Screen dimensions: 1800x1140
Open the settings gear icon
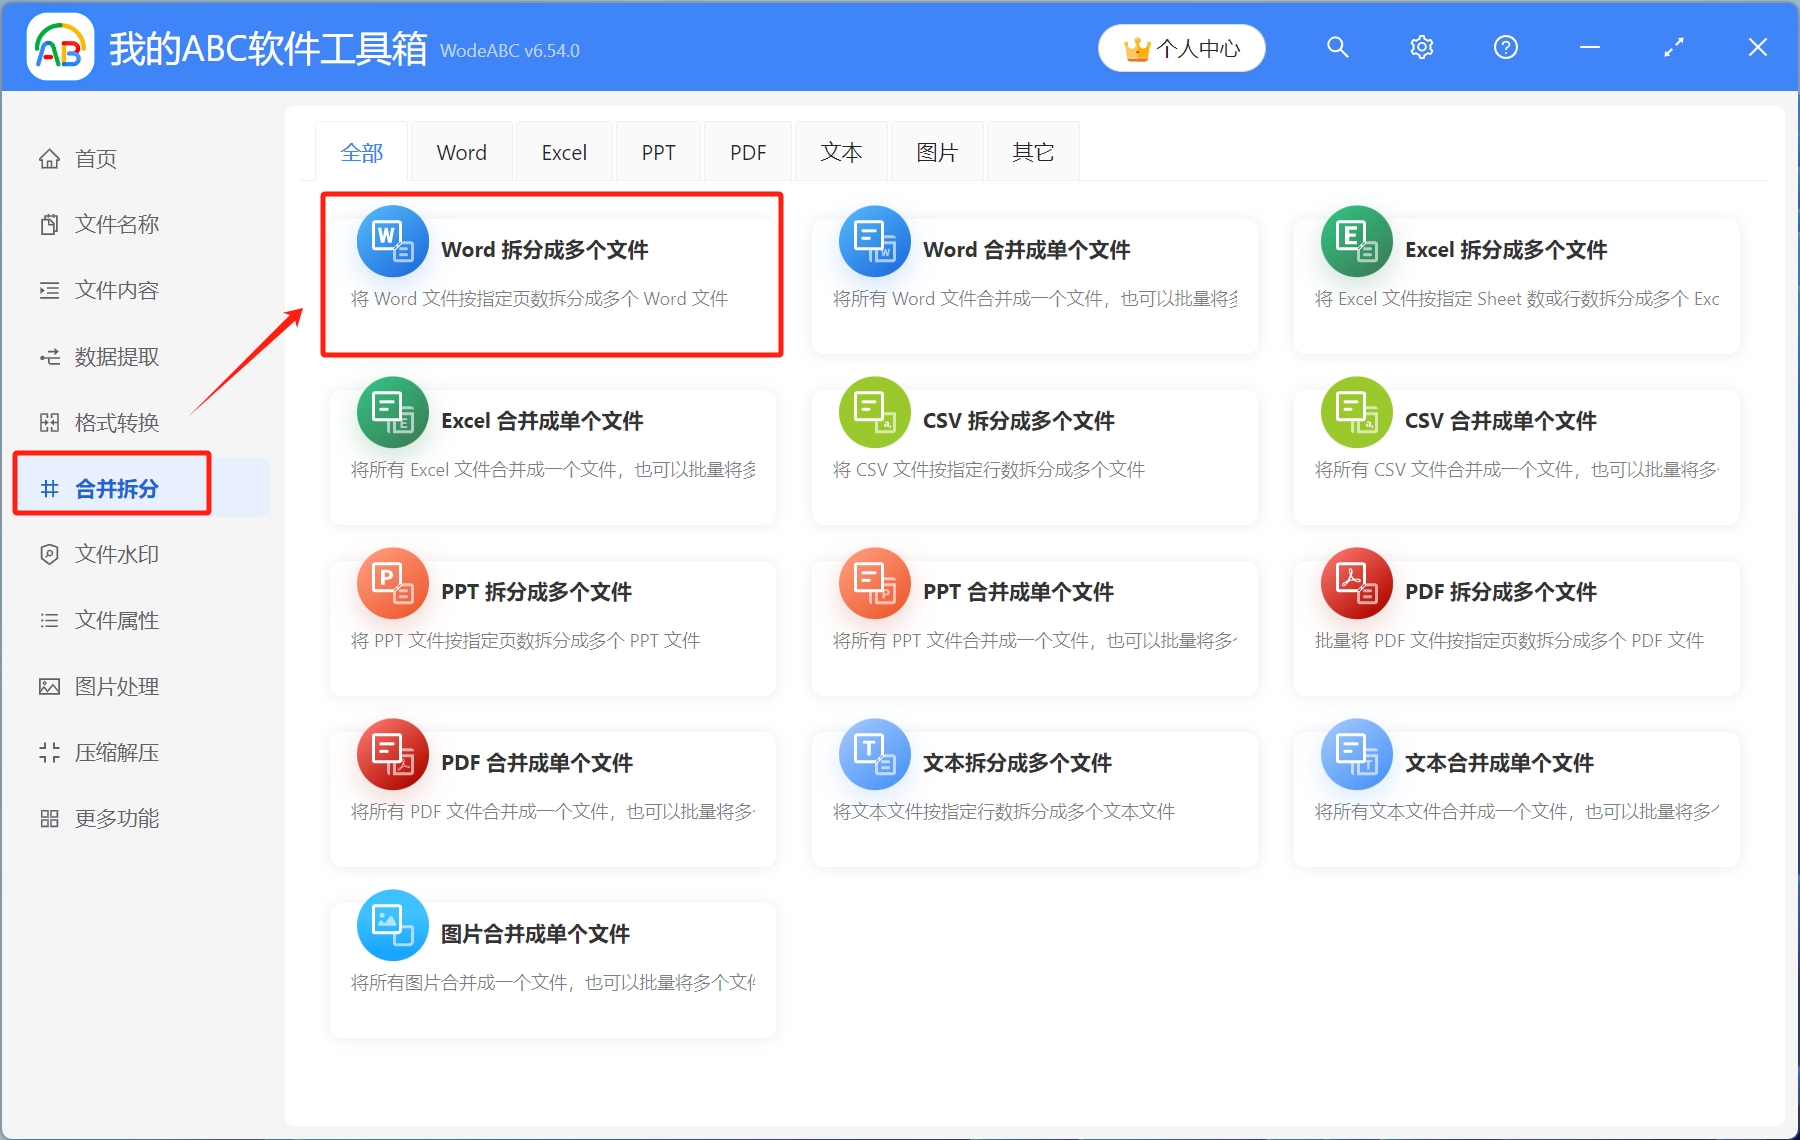[1421, 46]
